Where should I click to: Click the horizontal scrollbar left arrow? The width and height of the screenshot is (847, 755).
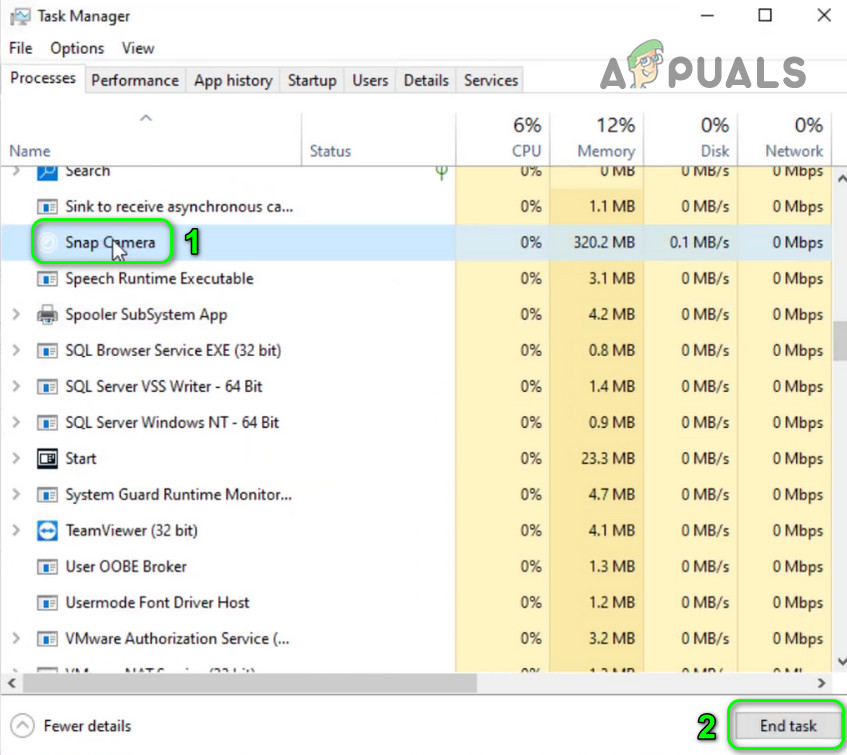click(12, 683)
